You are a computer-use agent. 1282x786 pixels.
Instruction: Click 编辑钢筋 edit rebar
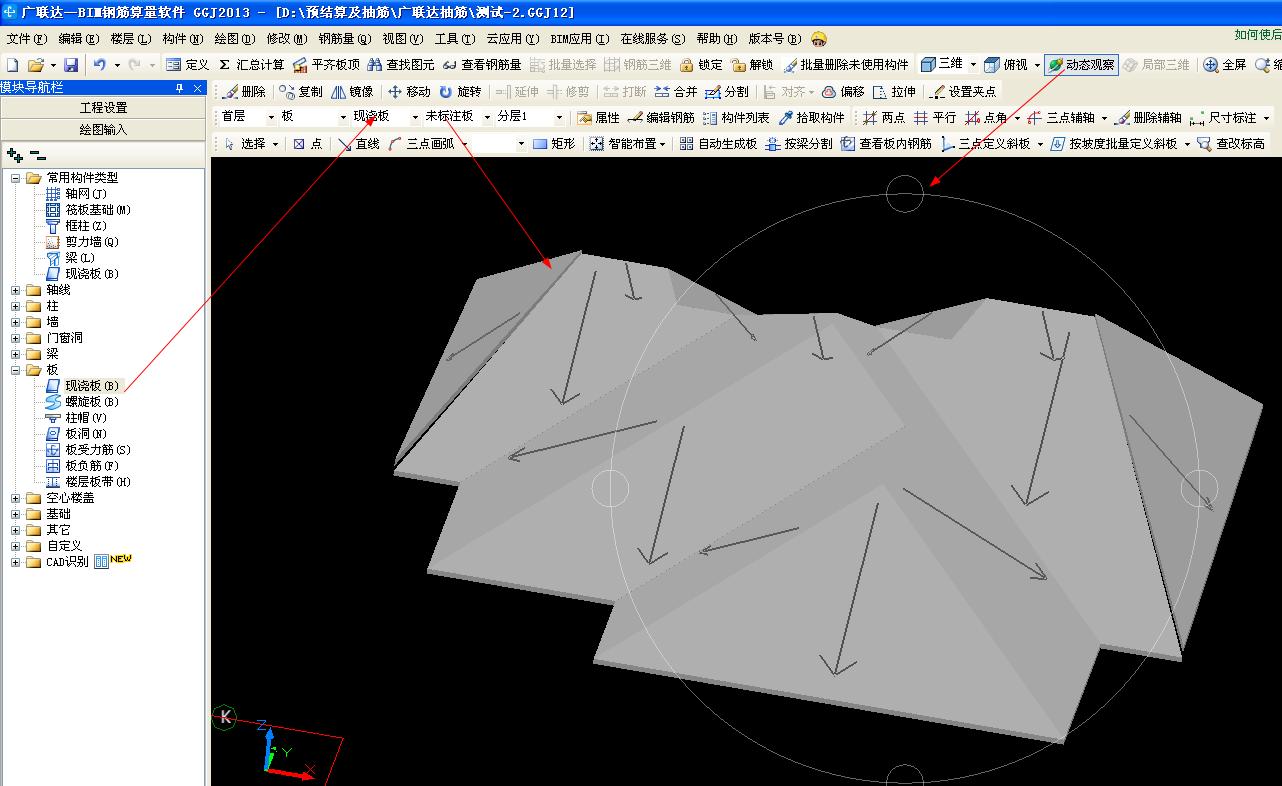click(x=661, y=117)
